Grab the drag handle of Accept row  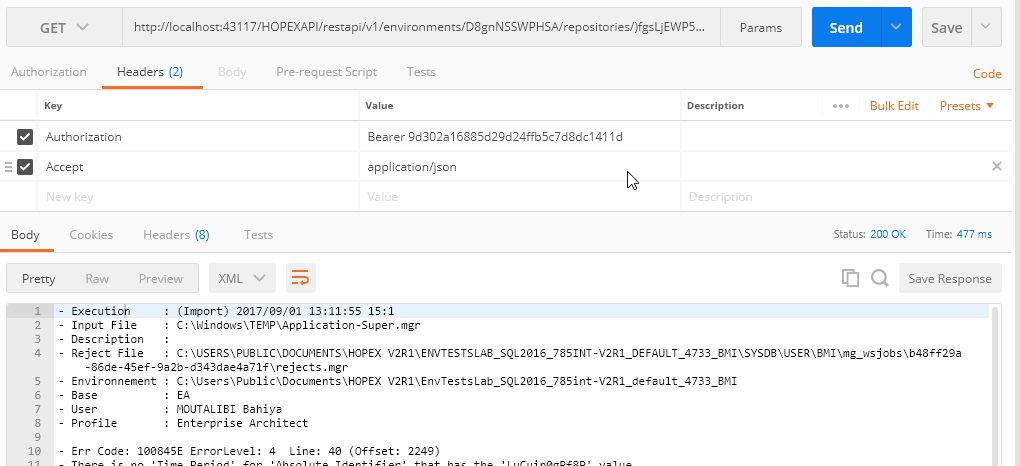click(8, 167)
